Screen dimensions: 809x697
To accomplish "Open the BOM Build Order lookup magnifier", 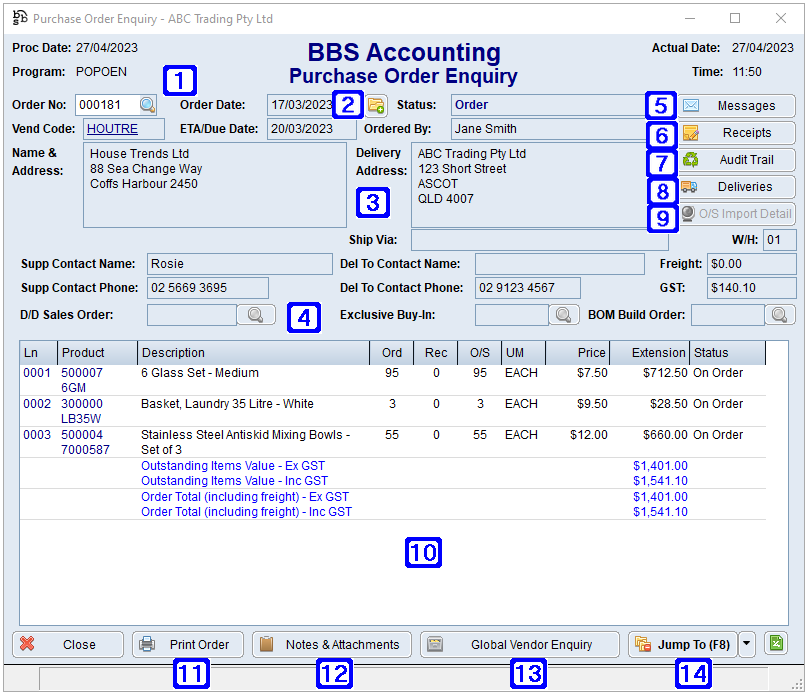I will (780, 314).
